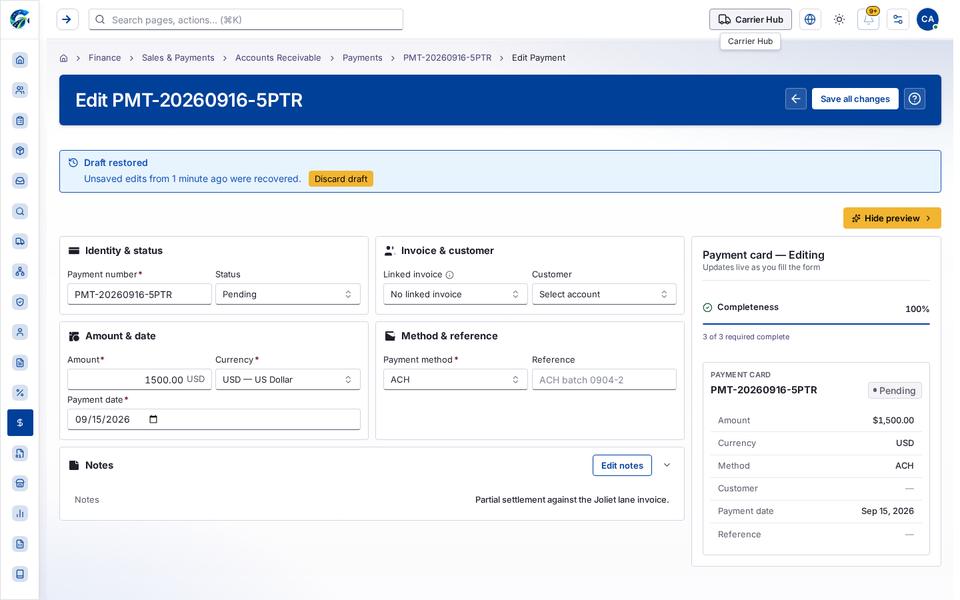Image resolution: width=960 pixels, height=600 pixels.
Task: Expand the sidebar with arrow button
Action: 67,20
